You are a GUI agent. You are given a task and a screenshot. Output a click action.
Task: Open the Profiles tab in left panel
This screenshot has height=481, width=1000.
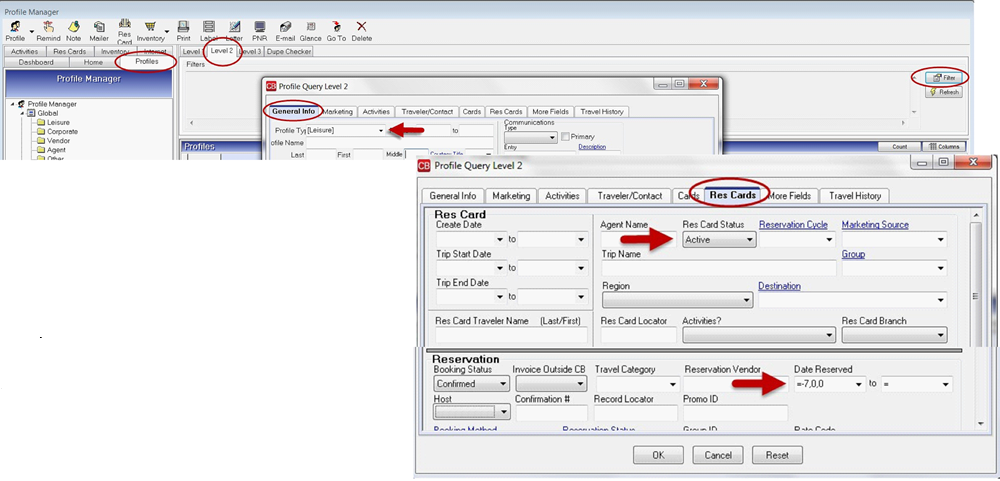coord(147,62)
